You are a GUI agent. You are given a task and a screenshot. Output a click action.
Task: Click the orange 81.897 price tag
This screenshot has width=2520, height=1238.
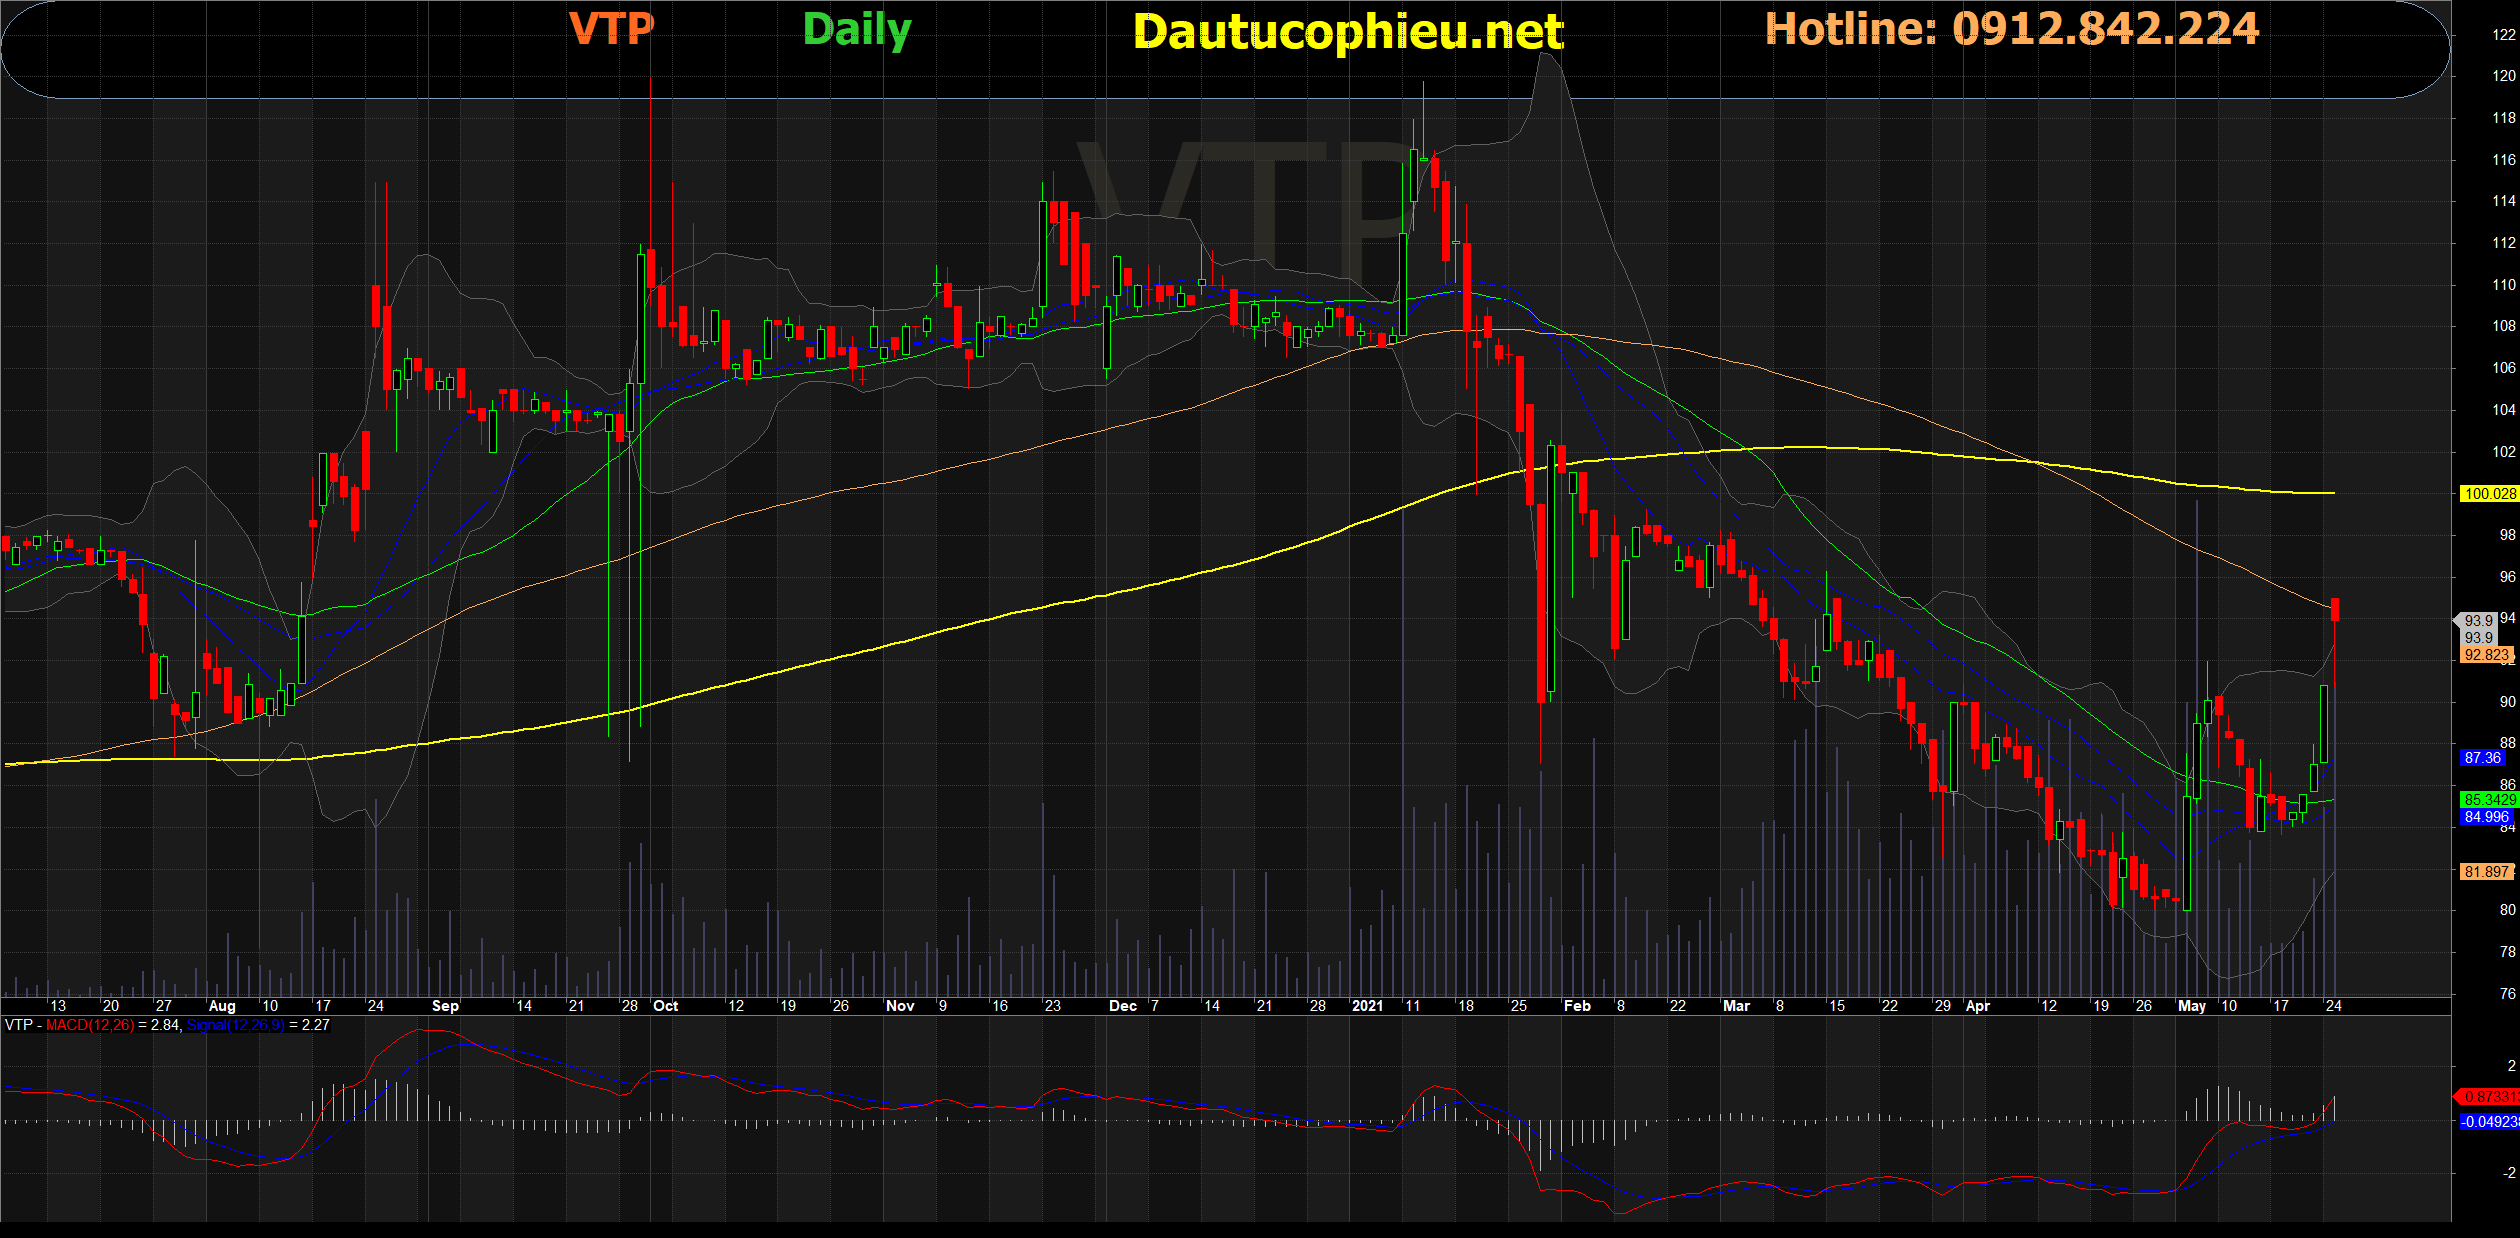(x=2486, y=872)
